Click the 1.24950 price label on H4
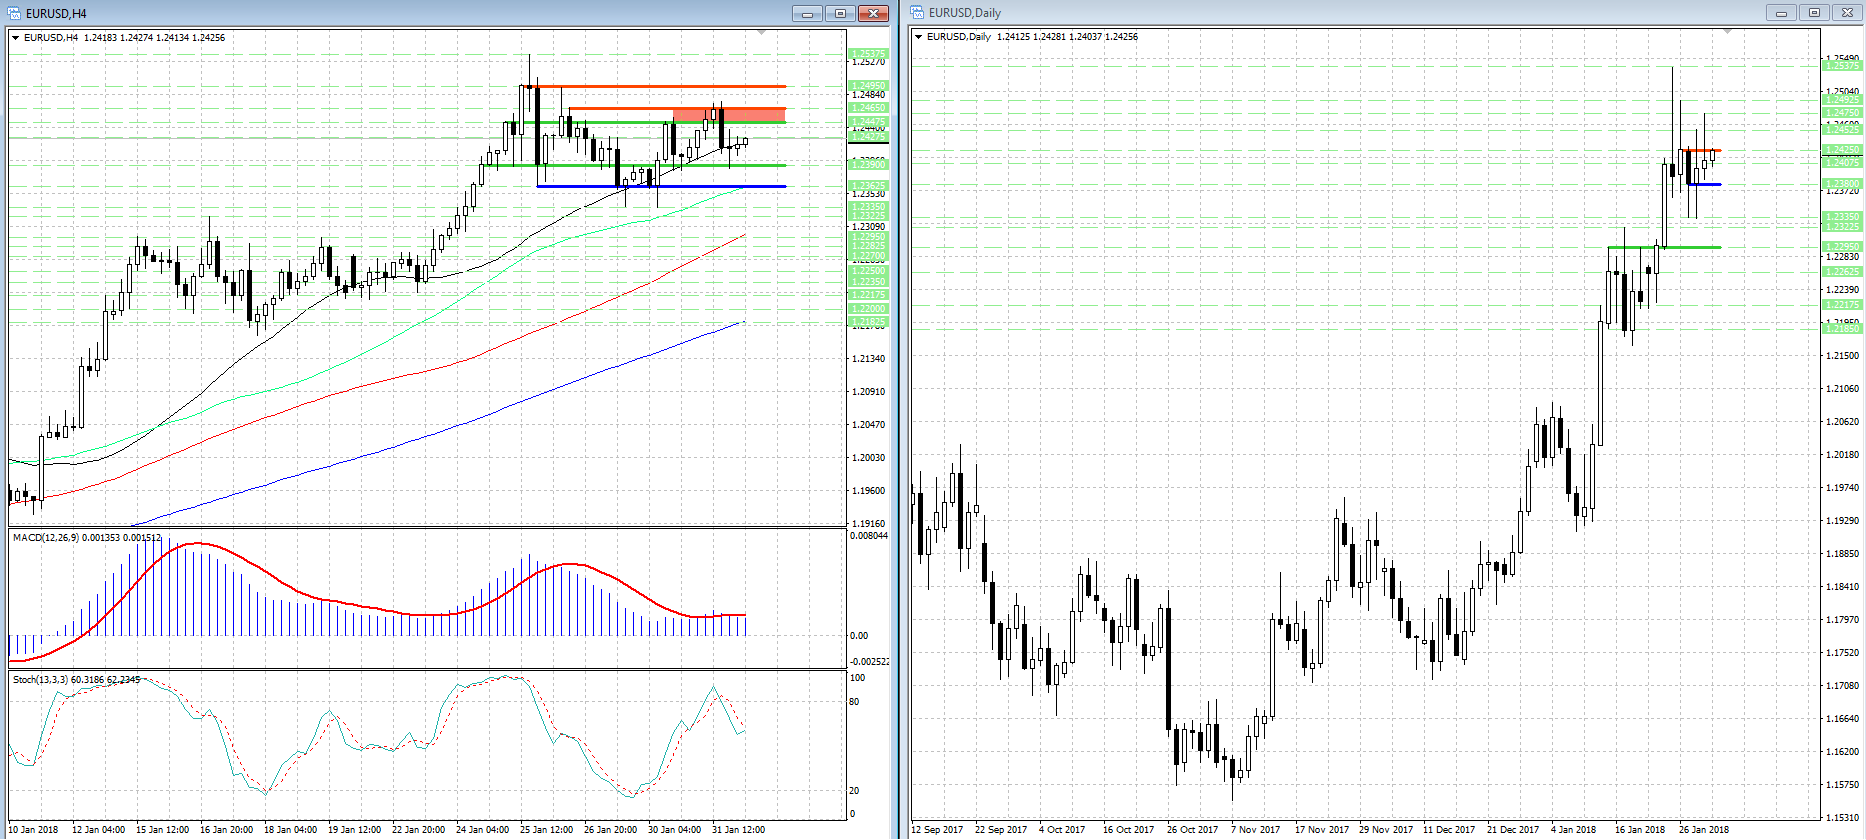Image resolution: width=1866 pixels, height=840 pixels. coord(867,86)
